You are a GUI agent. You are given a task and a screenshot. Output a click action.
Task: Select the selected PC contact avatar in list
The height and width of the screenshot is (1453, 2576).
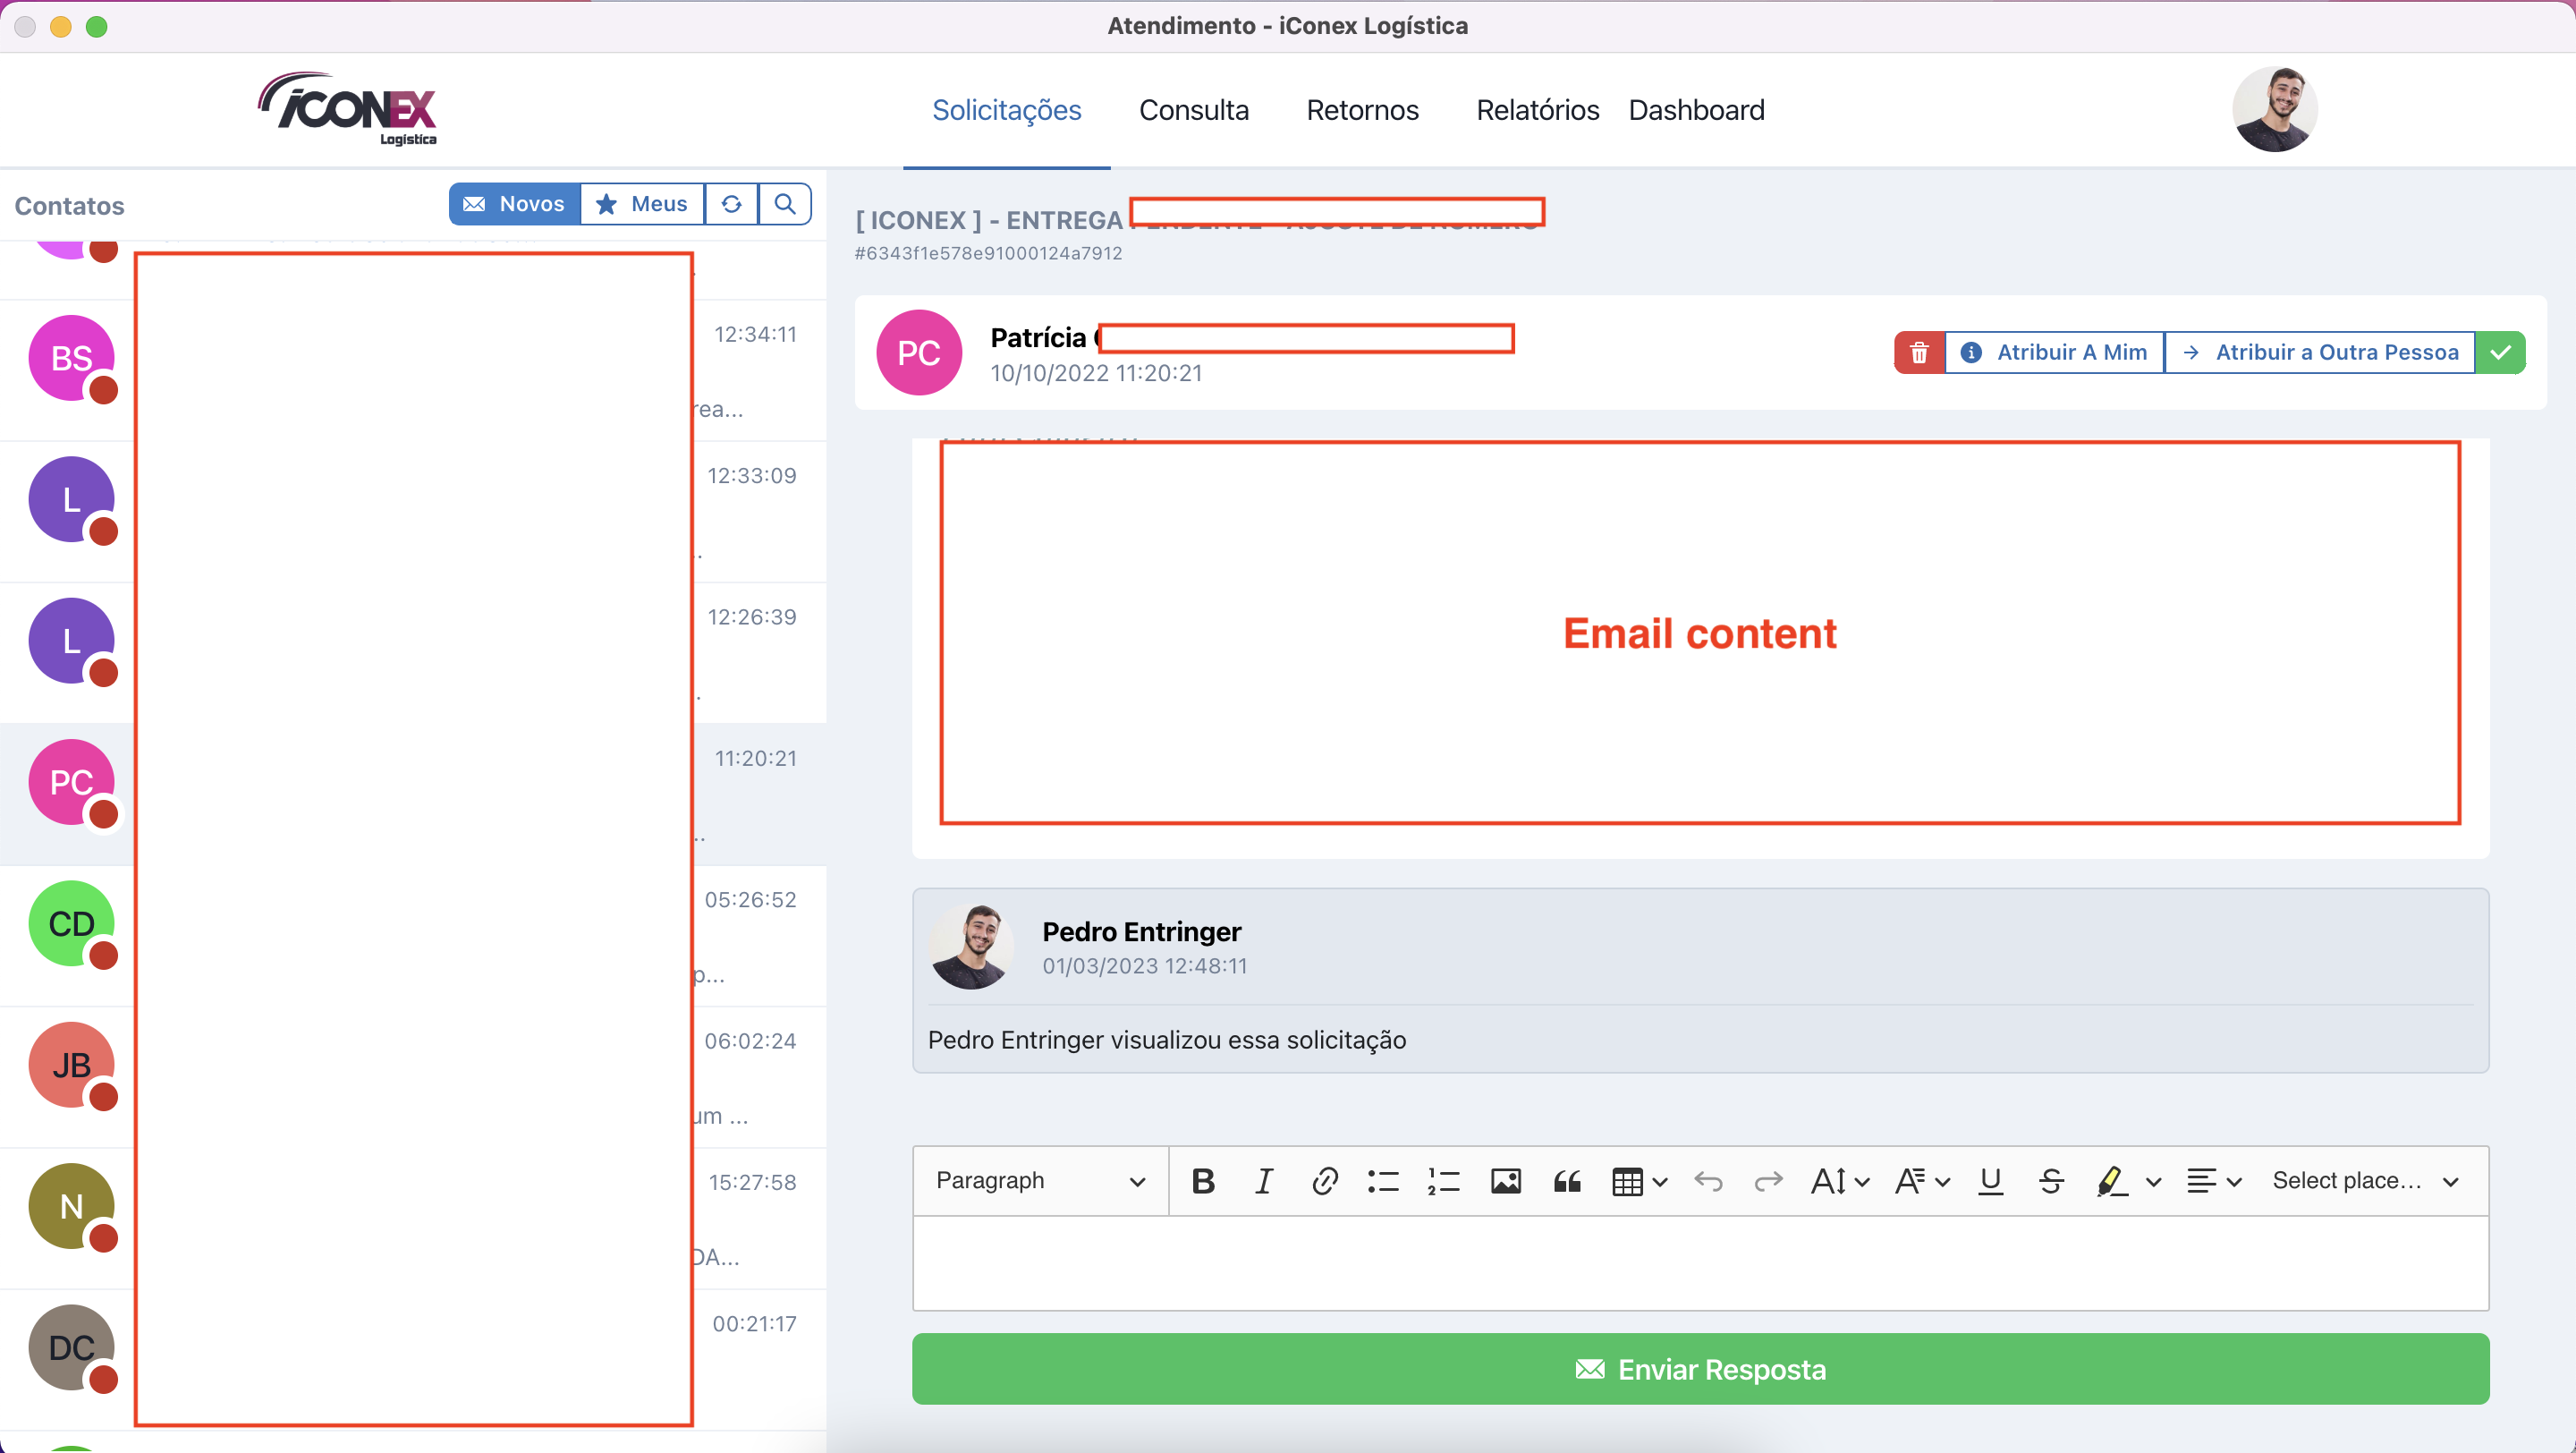tap(71, 782)
